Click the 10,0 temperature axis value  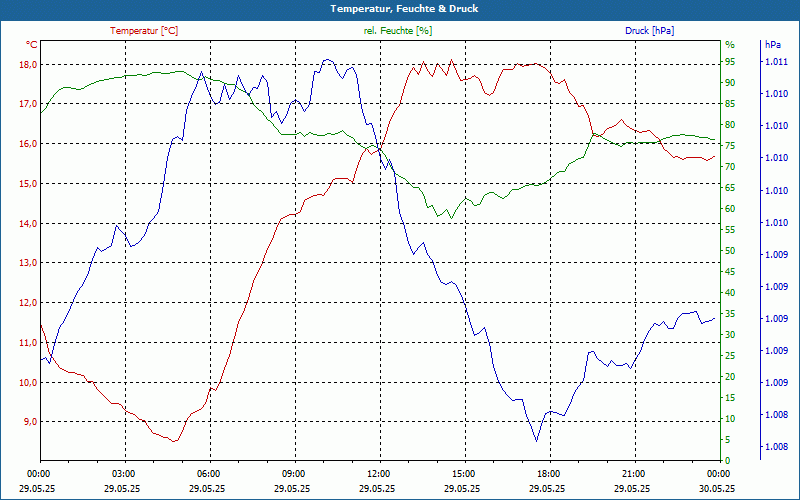click(29, 382)
